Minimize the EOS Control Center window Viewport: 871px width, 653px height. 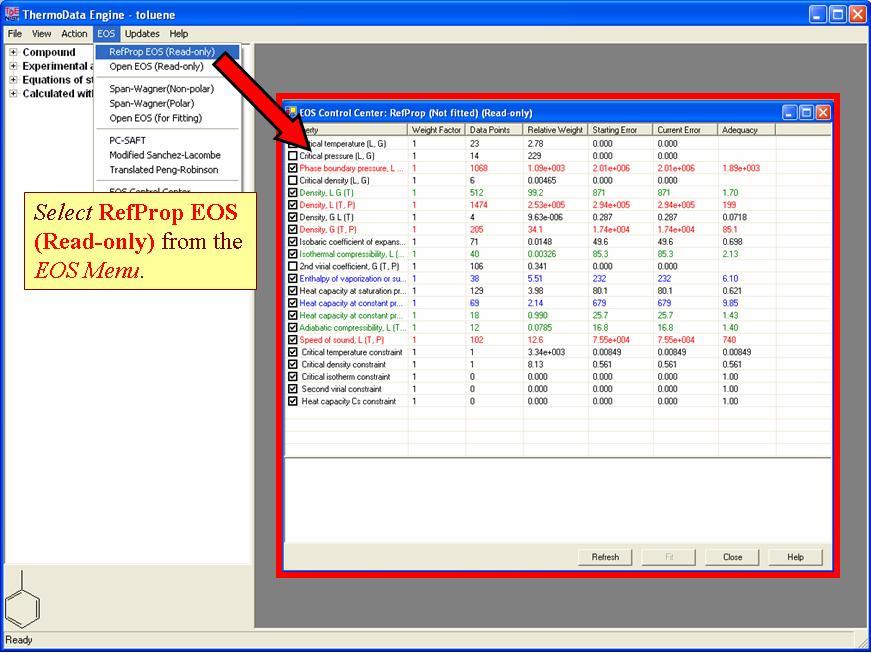[x=789, y=113]
